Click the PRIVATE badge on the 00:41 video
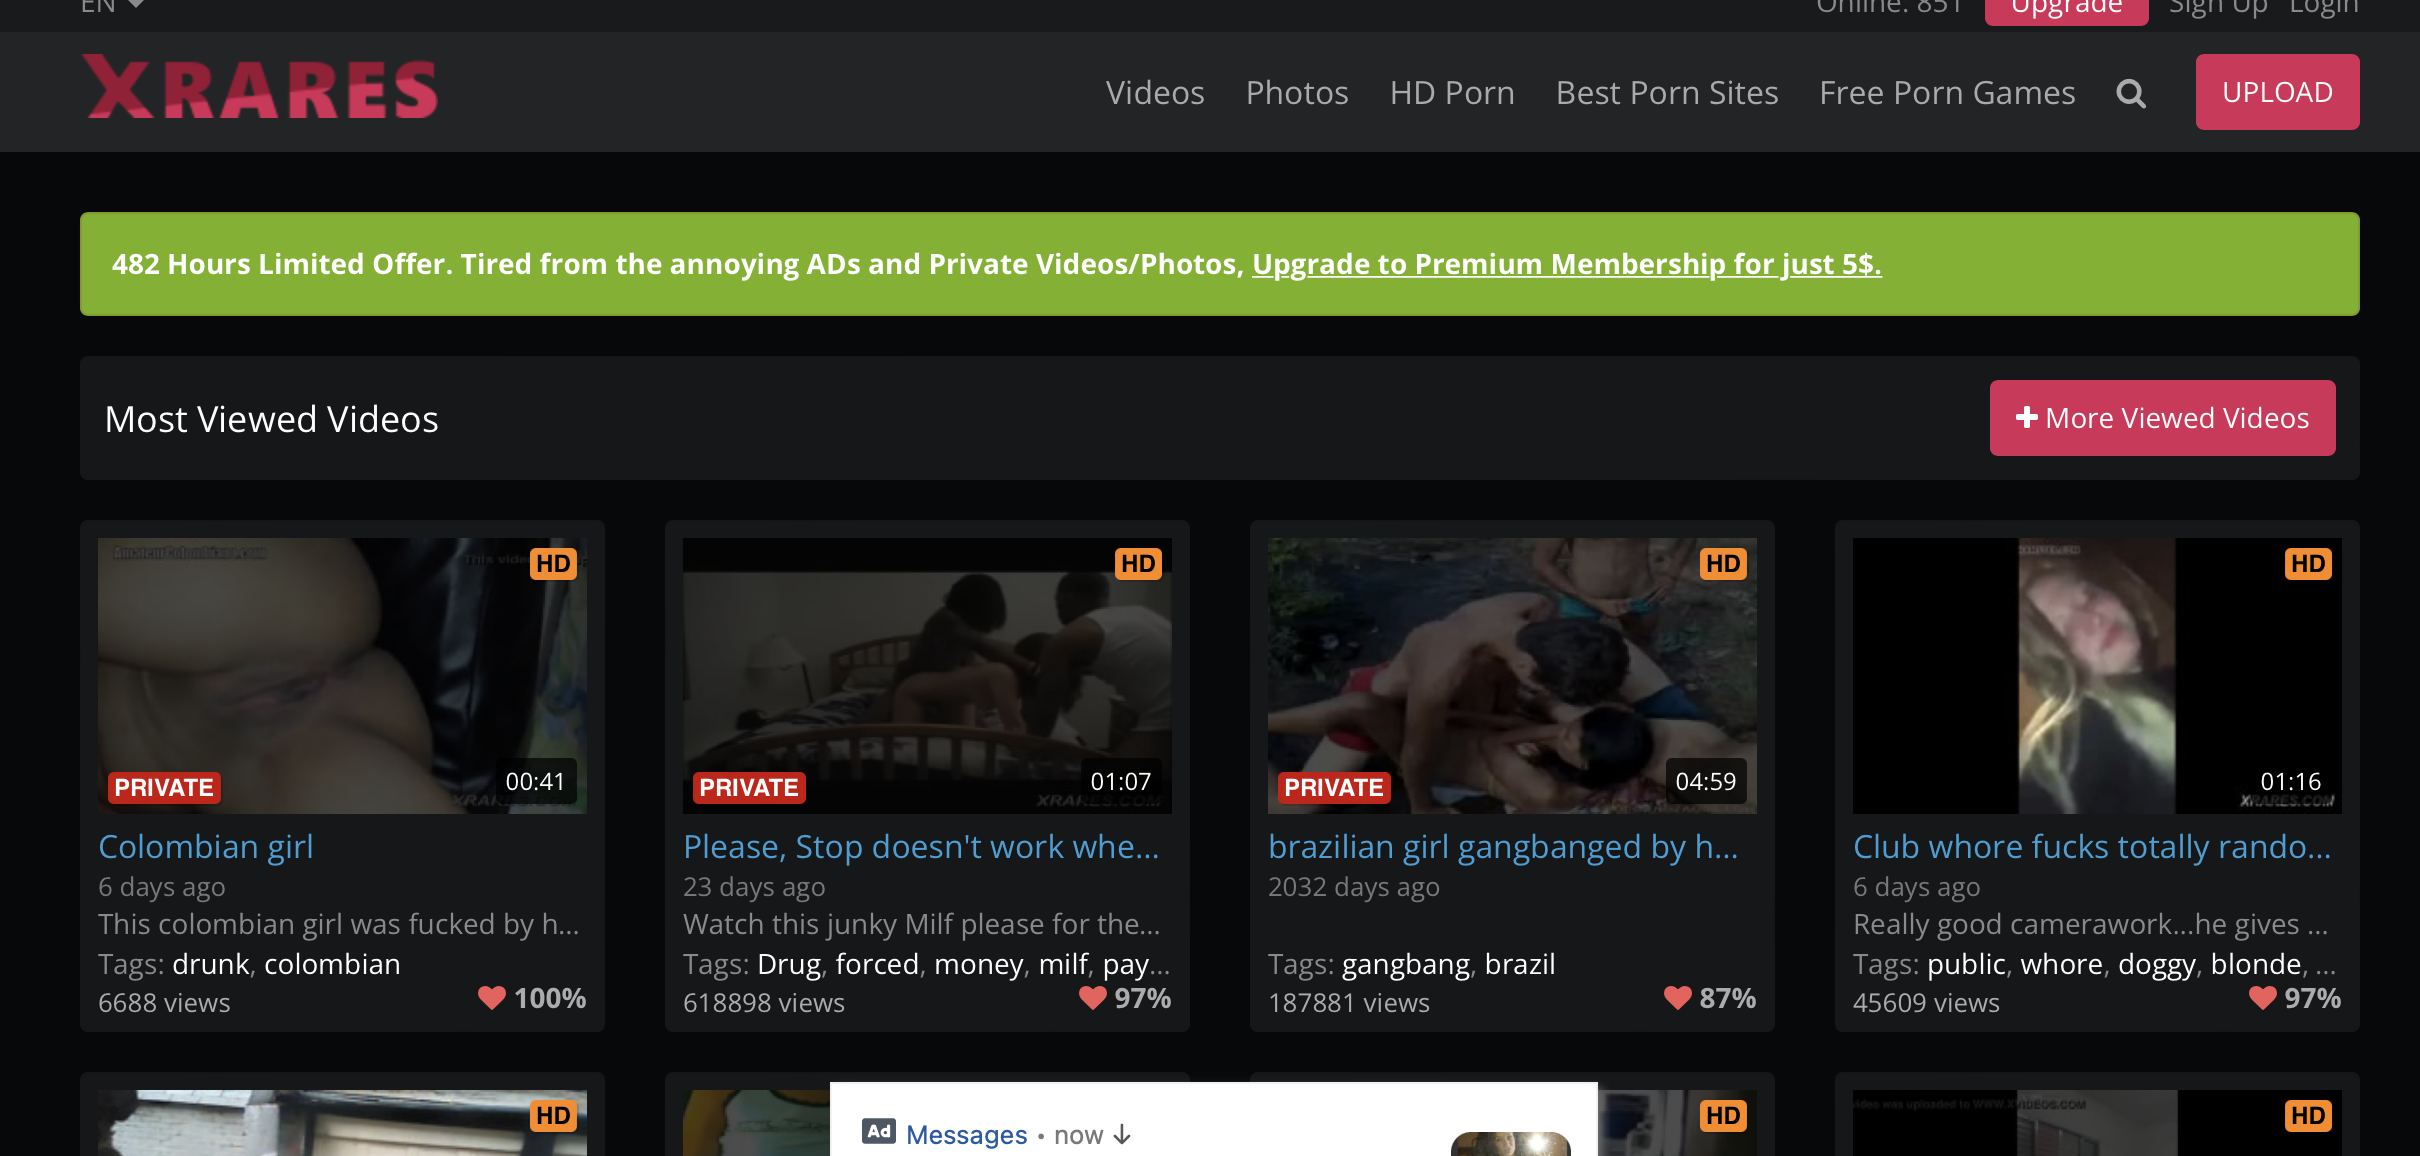This screenshot has width=2420, height=1156. pyautogui.click(x=164, y=788)
